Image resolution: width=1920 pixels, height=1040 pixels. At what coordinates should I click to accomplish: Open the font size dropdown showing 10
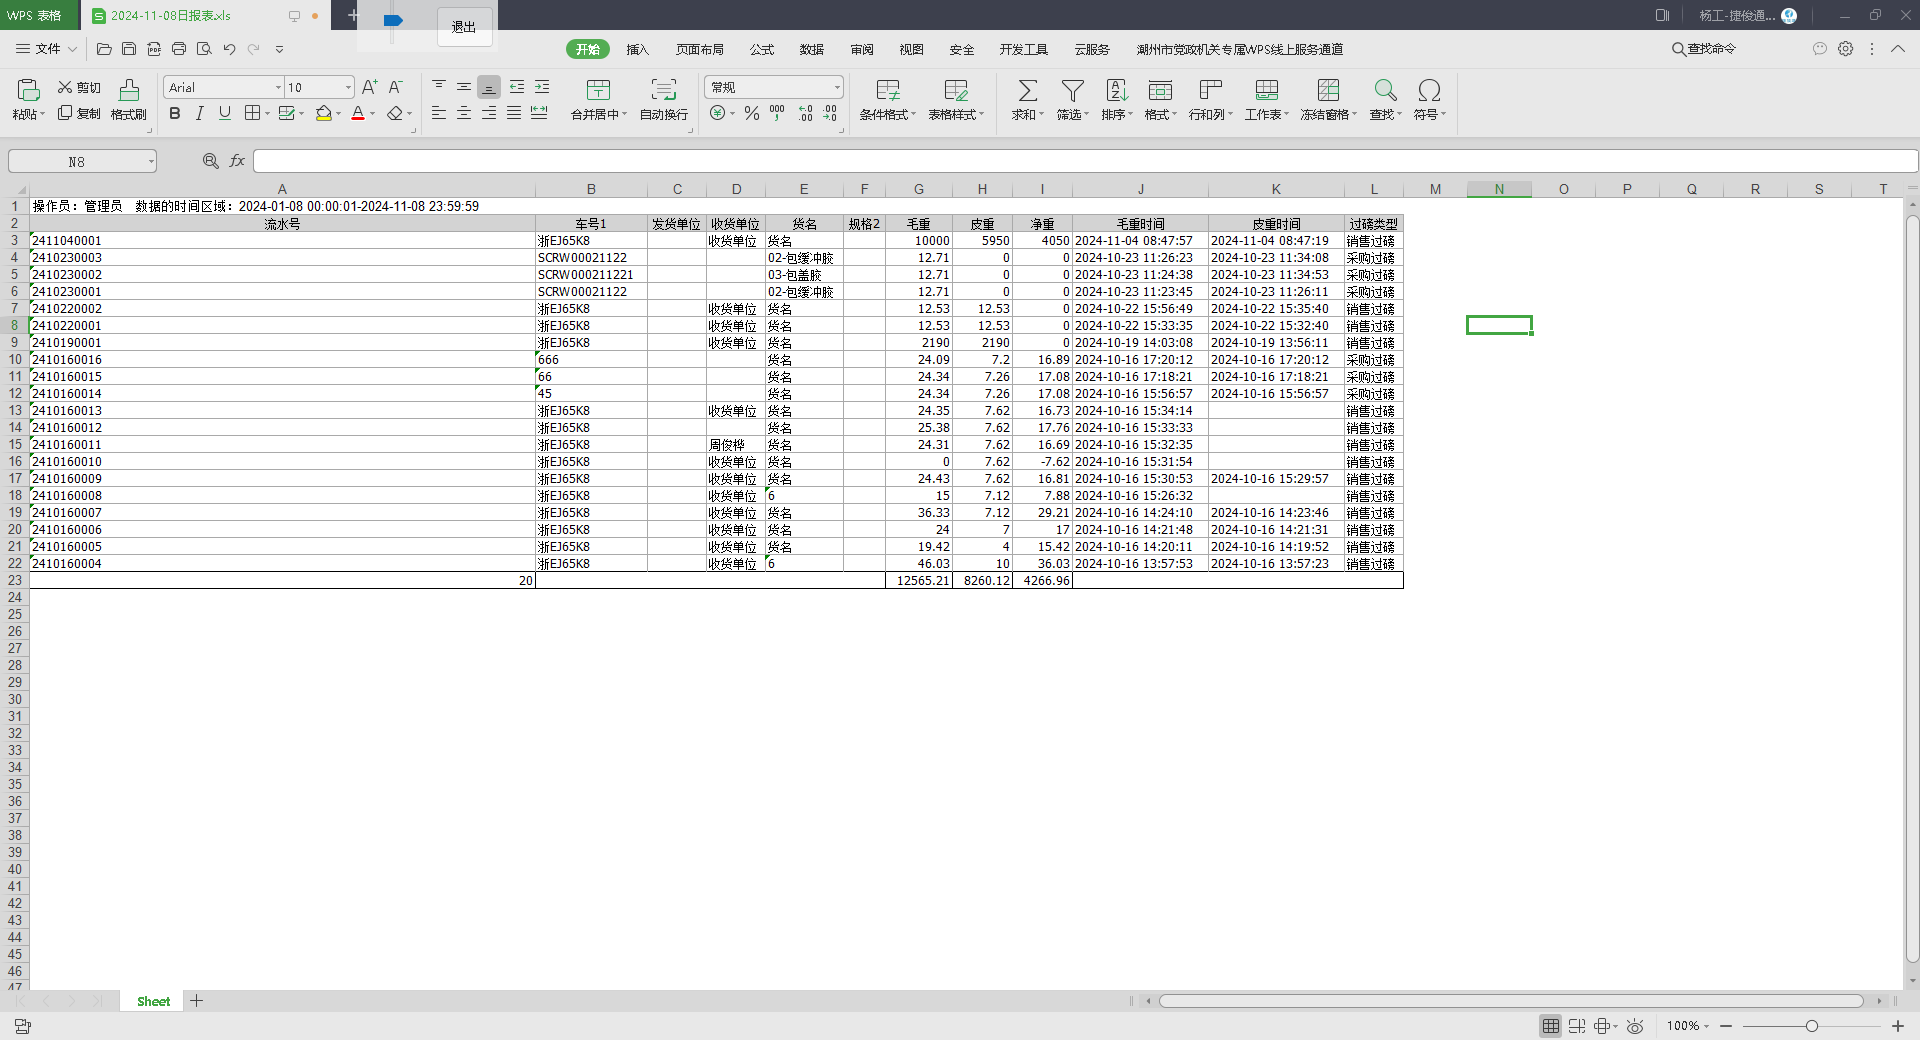tap(348, 88)
